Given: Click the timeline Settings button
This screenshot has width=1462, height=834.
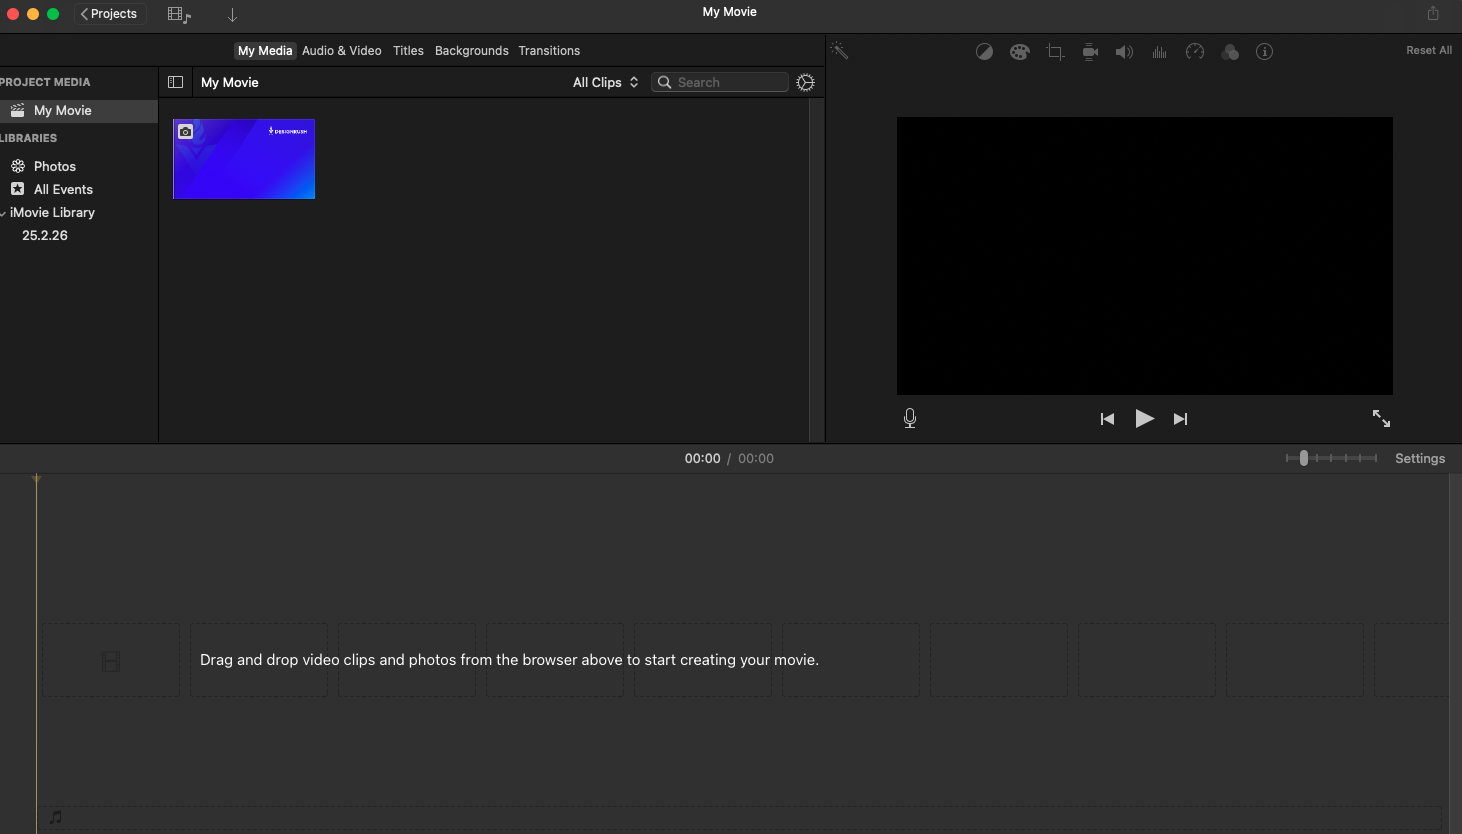Looking at the screenshot, I should pos(1419,458).
